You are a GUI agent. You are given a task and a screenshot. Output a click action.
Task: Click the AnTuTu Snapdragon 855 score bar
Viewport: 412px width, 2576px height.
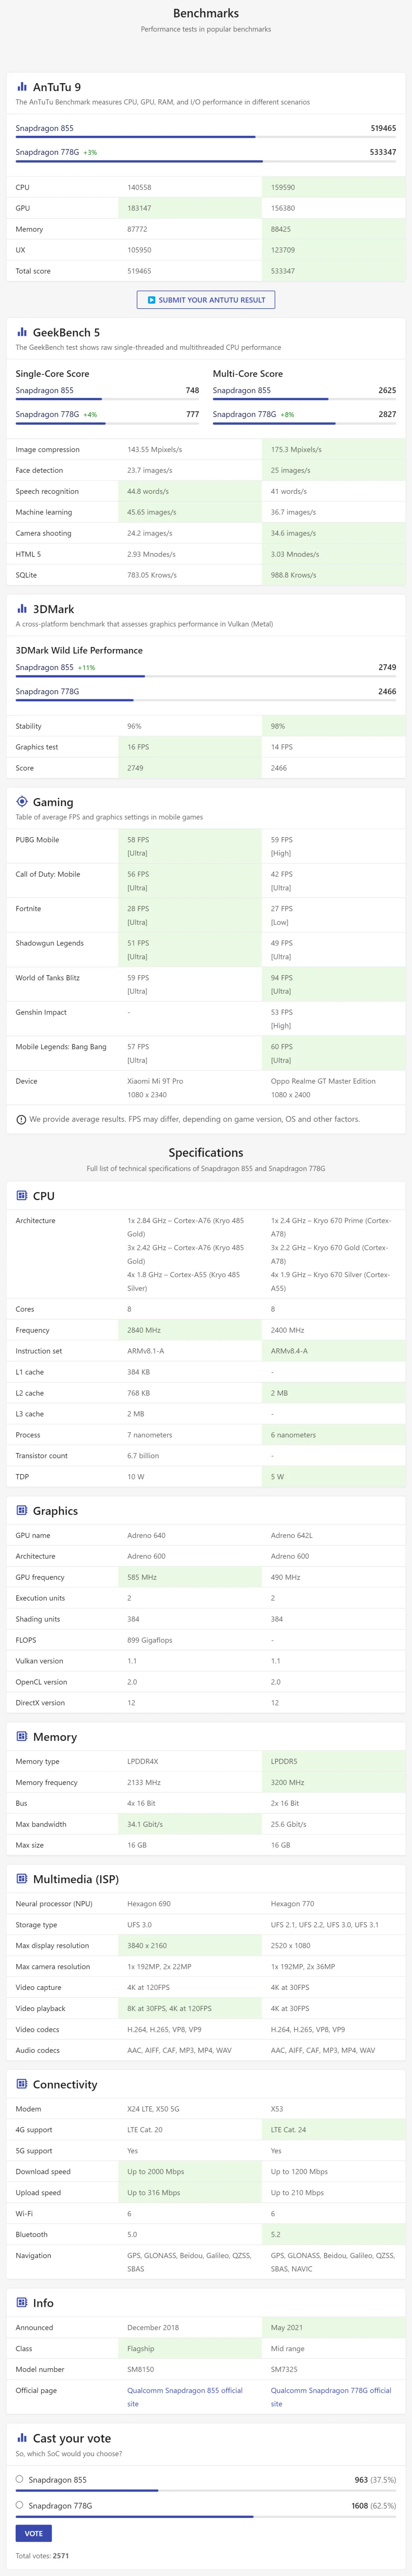click(x=206, y=137)
